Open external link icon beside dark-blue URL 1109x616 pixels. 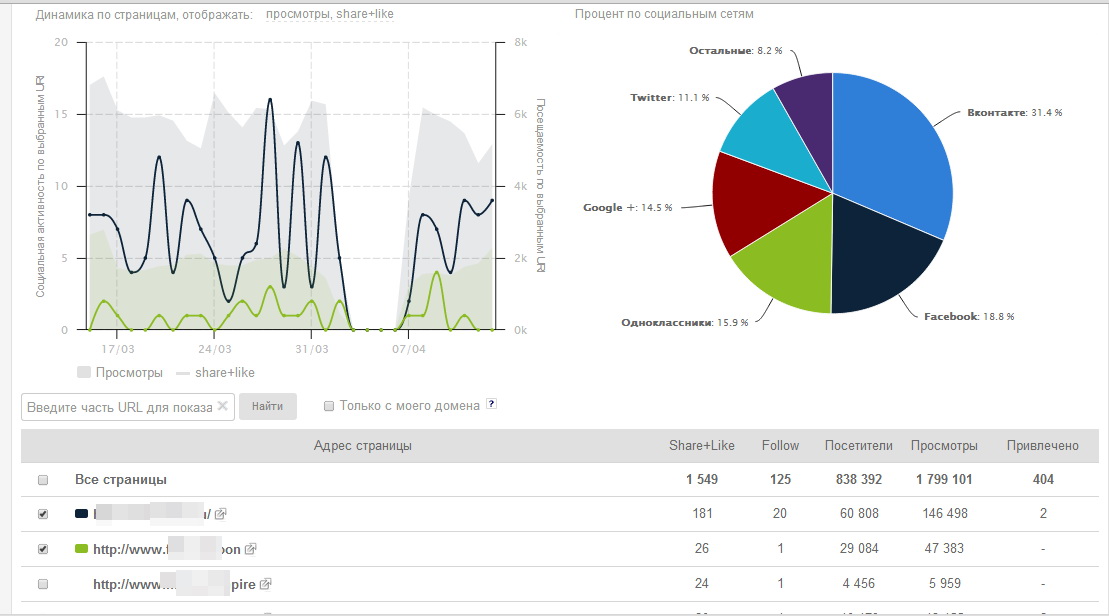220,514
